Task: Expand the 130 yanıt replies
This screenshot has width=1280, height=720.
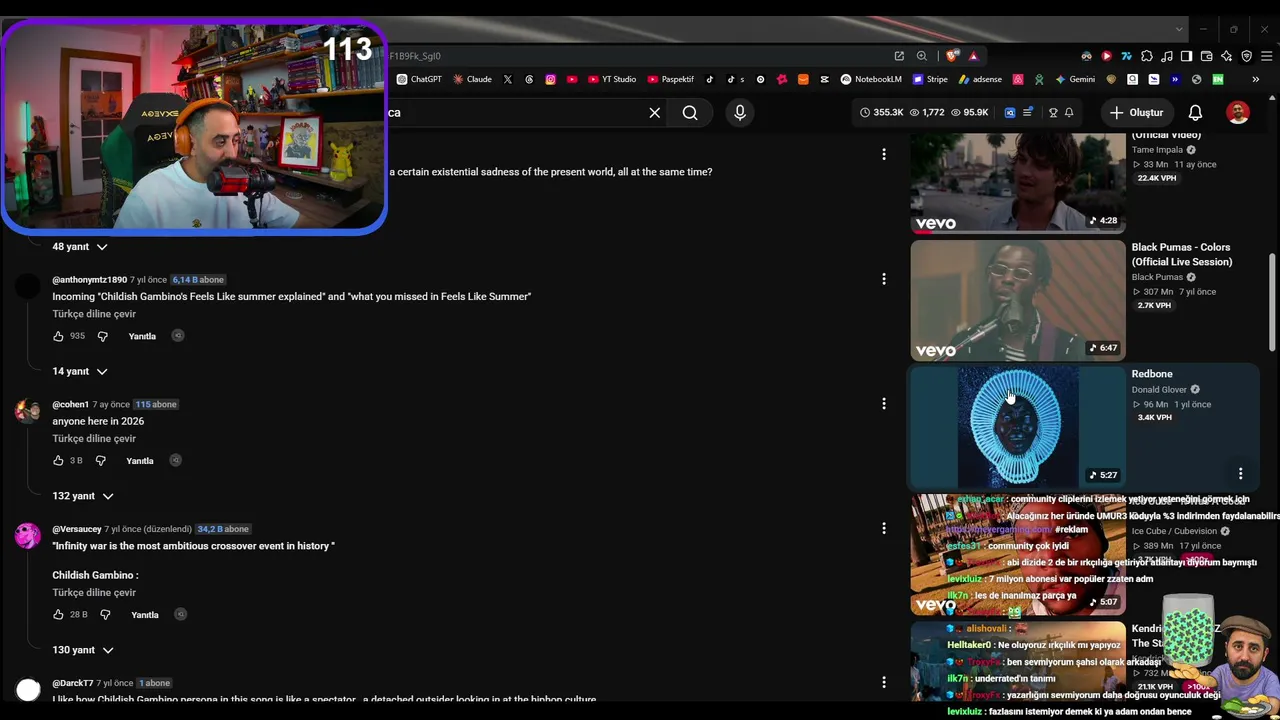Action: (x=83, y=650)
